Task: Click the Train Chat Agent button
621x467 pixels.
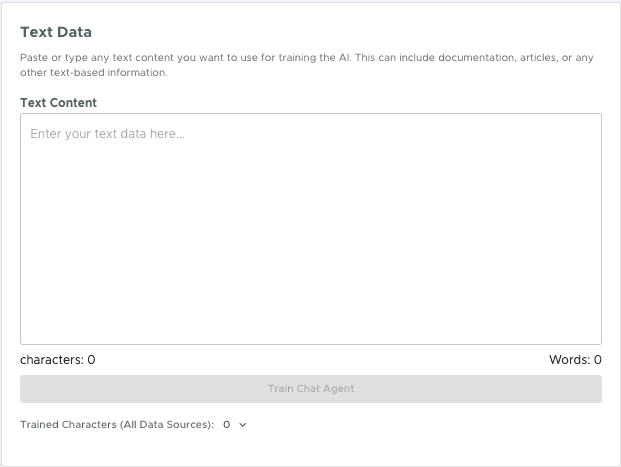Action: coord(310,389)
